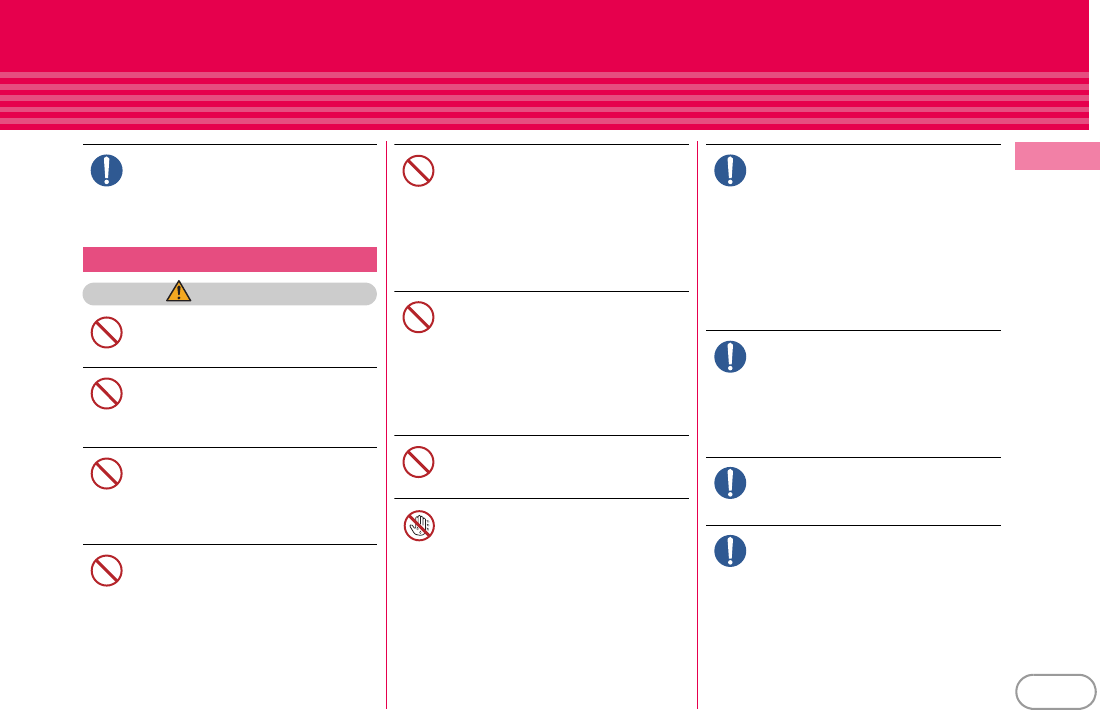Click the rounded page number box at bottom right
The image size is (1100, 710).
coord(1056,692)
